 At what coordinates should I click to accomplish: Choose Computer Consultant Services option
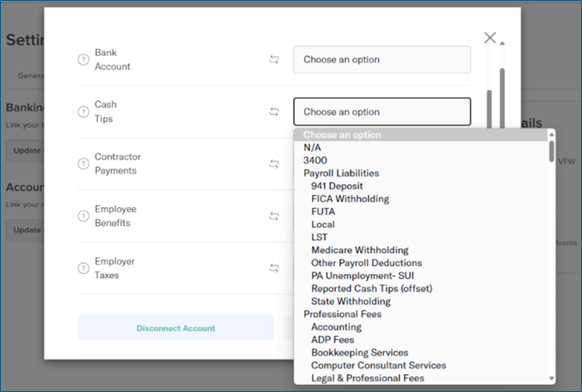pyautogui.click(x=421, y=365)
